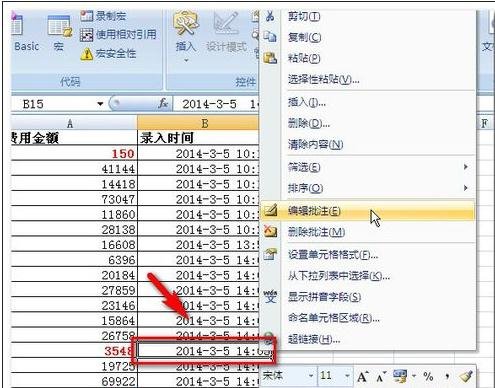Click the cell containing 23146
Image resolution: width=495 pixels, height=388 pixels.
tap(74, 305)
